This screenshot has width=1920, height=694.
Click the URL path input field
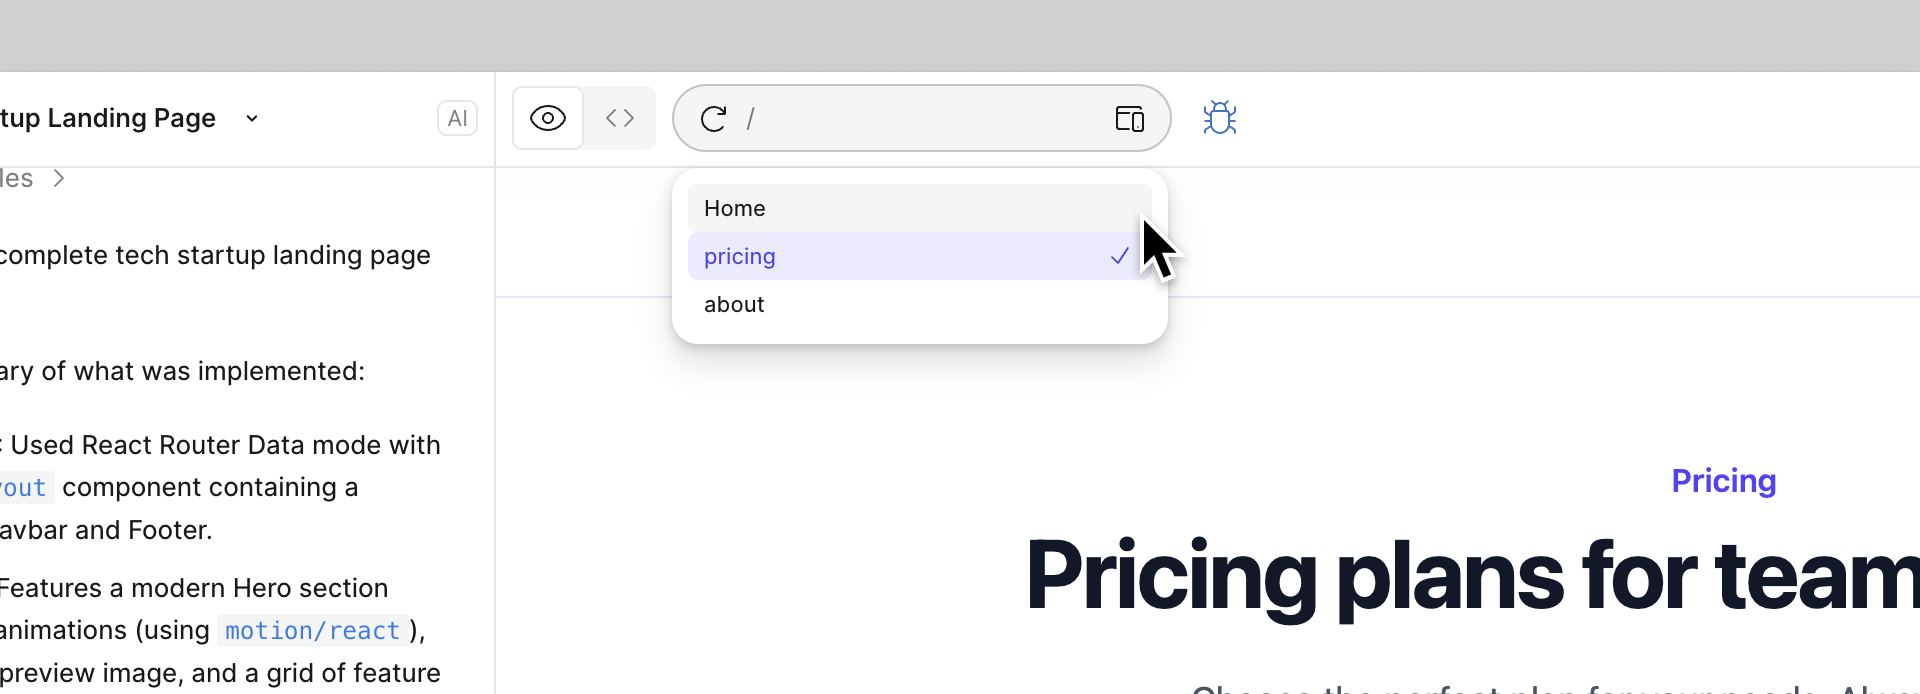pos(920,119)
